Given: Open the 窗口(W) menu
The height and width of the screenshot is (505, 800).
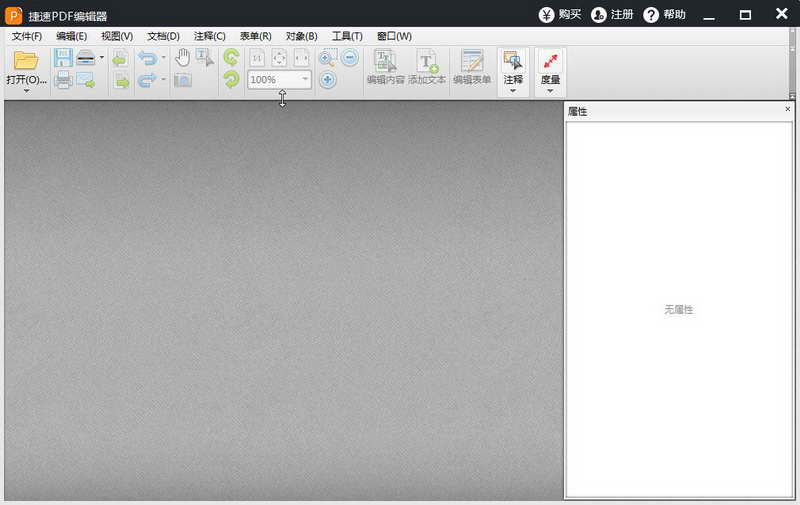Looking at the screenshot, I should 394,36.
